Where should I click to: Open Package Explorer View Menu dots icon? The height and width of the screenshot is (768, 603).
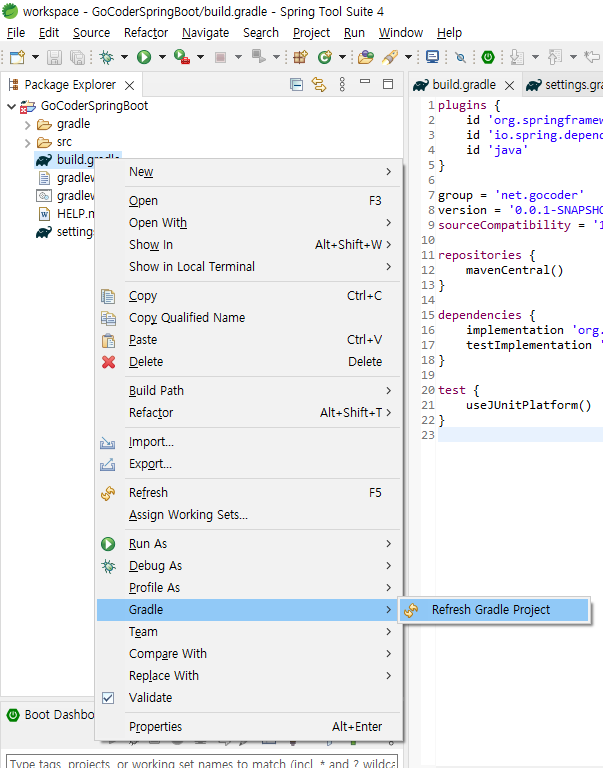tap(342, 85)
